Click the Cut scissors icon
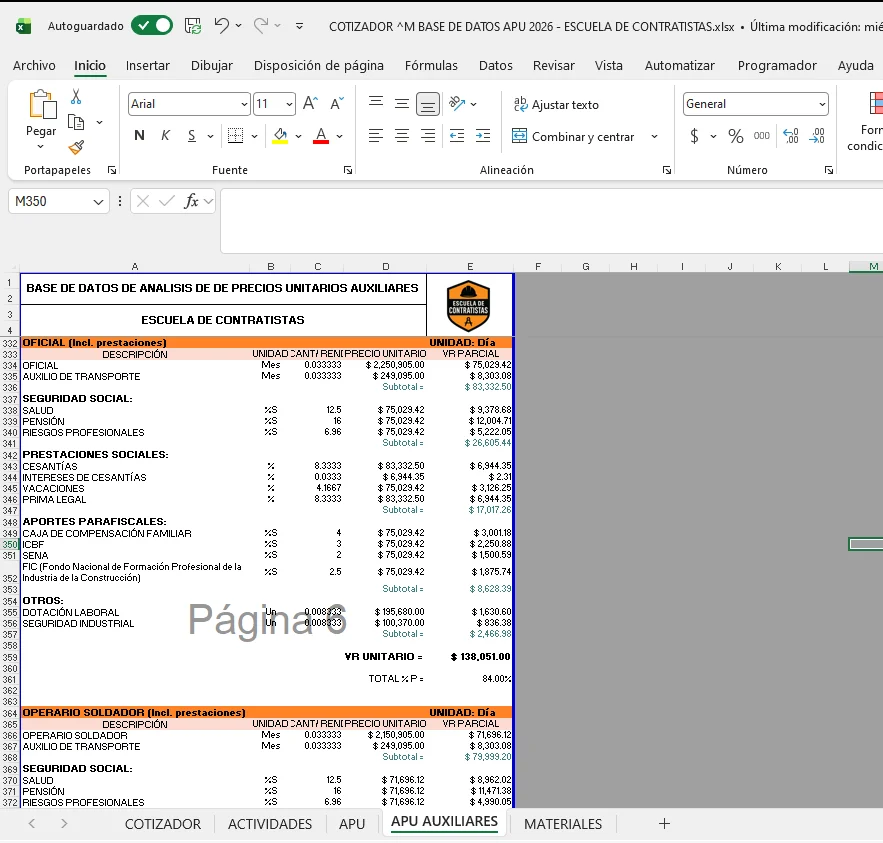The height and width of the screenshot is (843, 883). 76,97
